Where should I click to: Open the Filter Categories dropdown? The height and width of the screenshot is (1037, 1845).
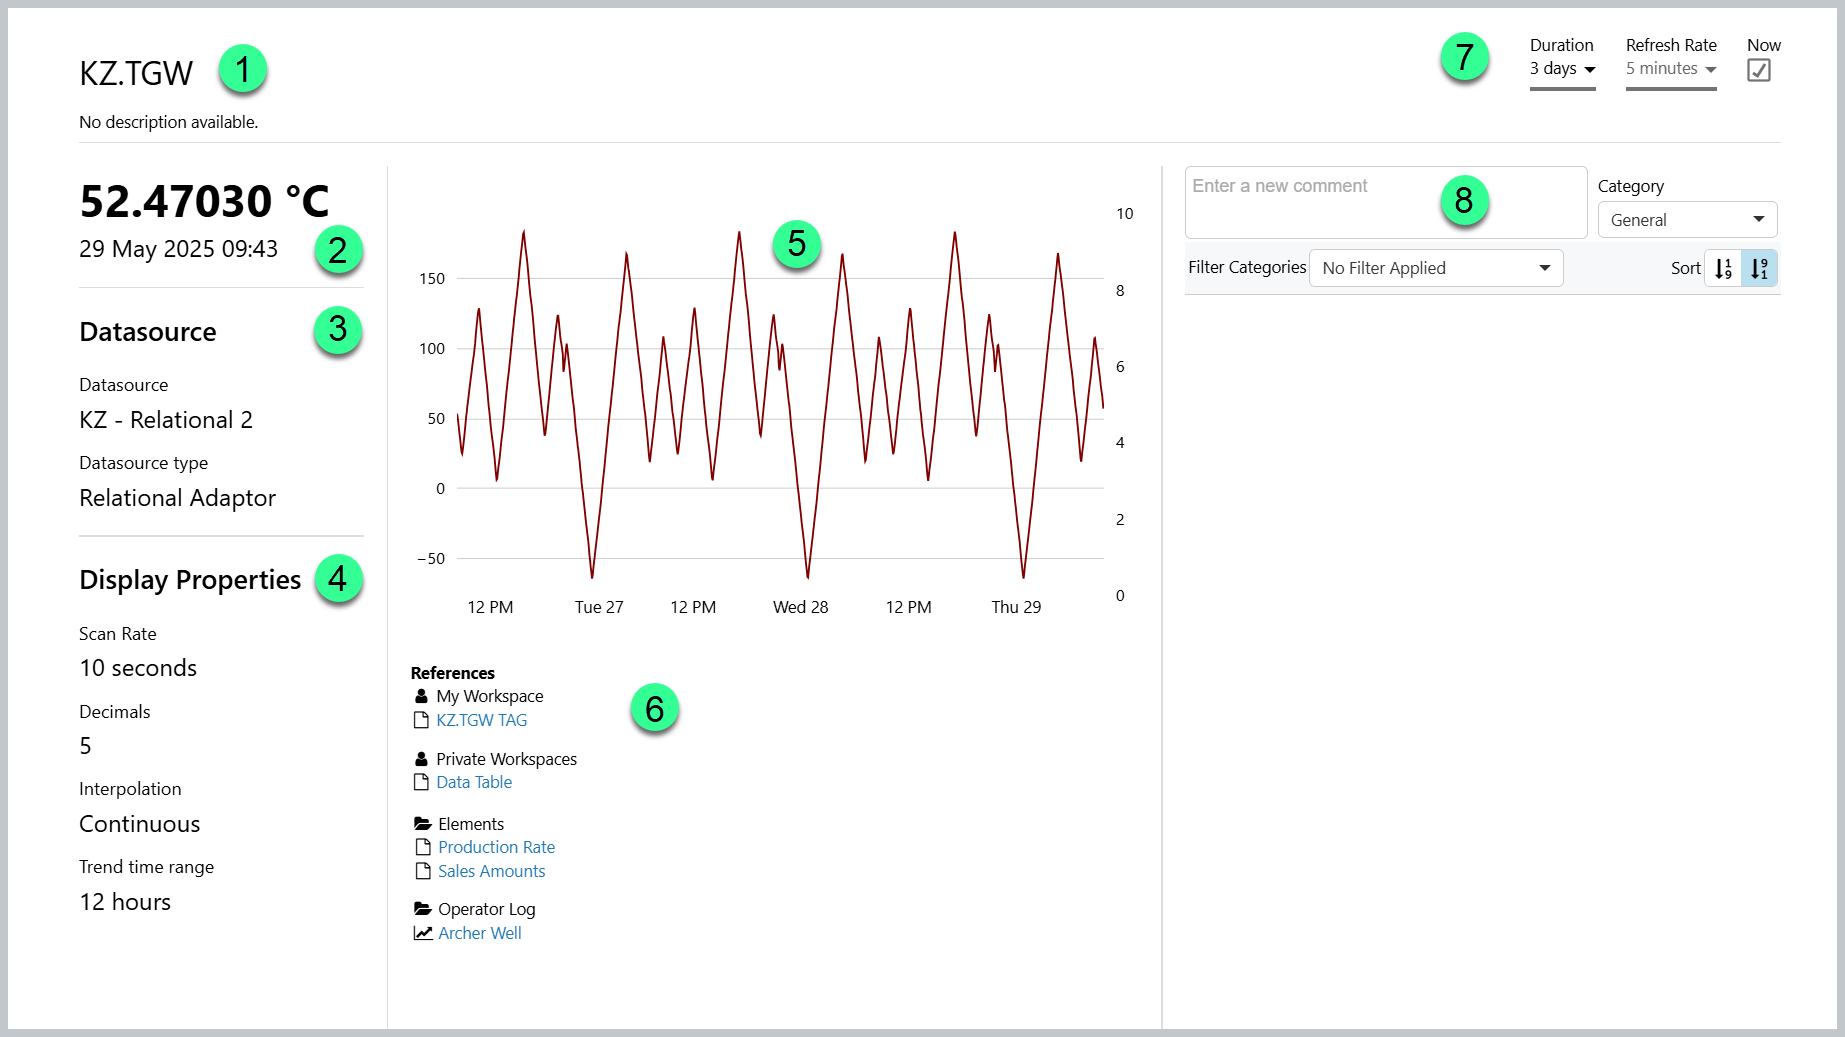1435,268
